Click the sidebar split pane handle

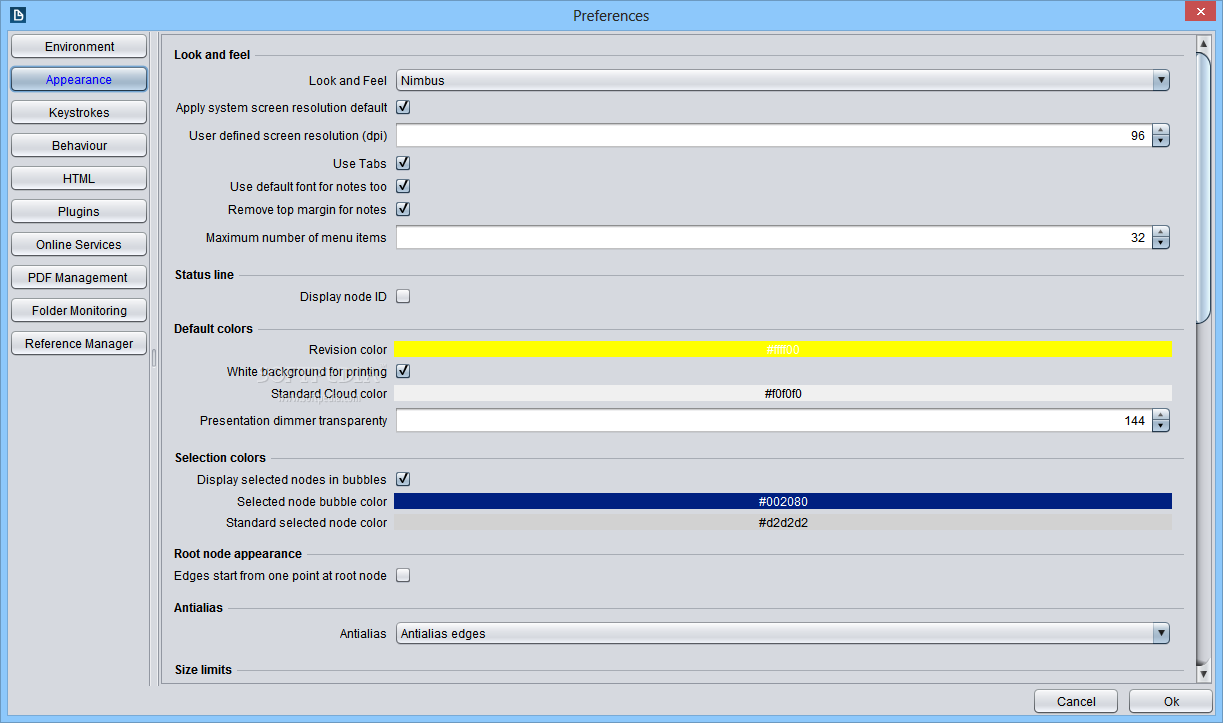pyautogui.click(x=154, y=358)
